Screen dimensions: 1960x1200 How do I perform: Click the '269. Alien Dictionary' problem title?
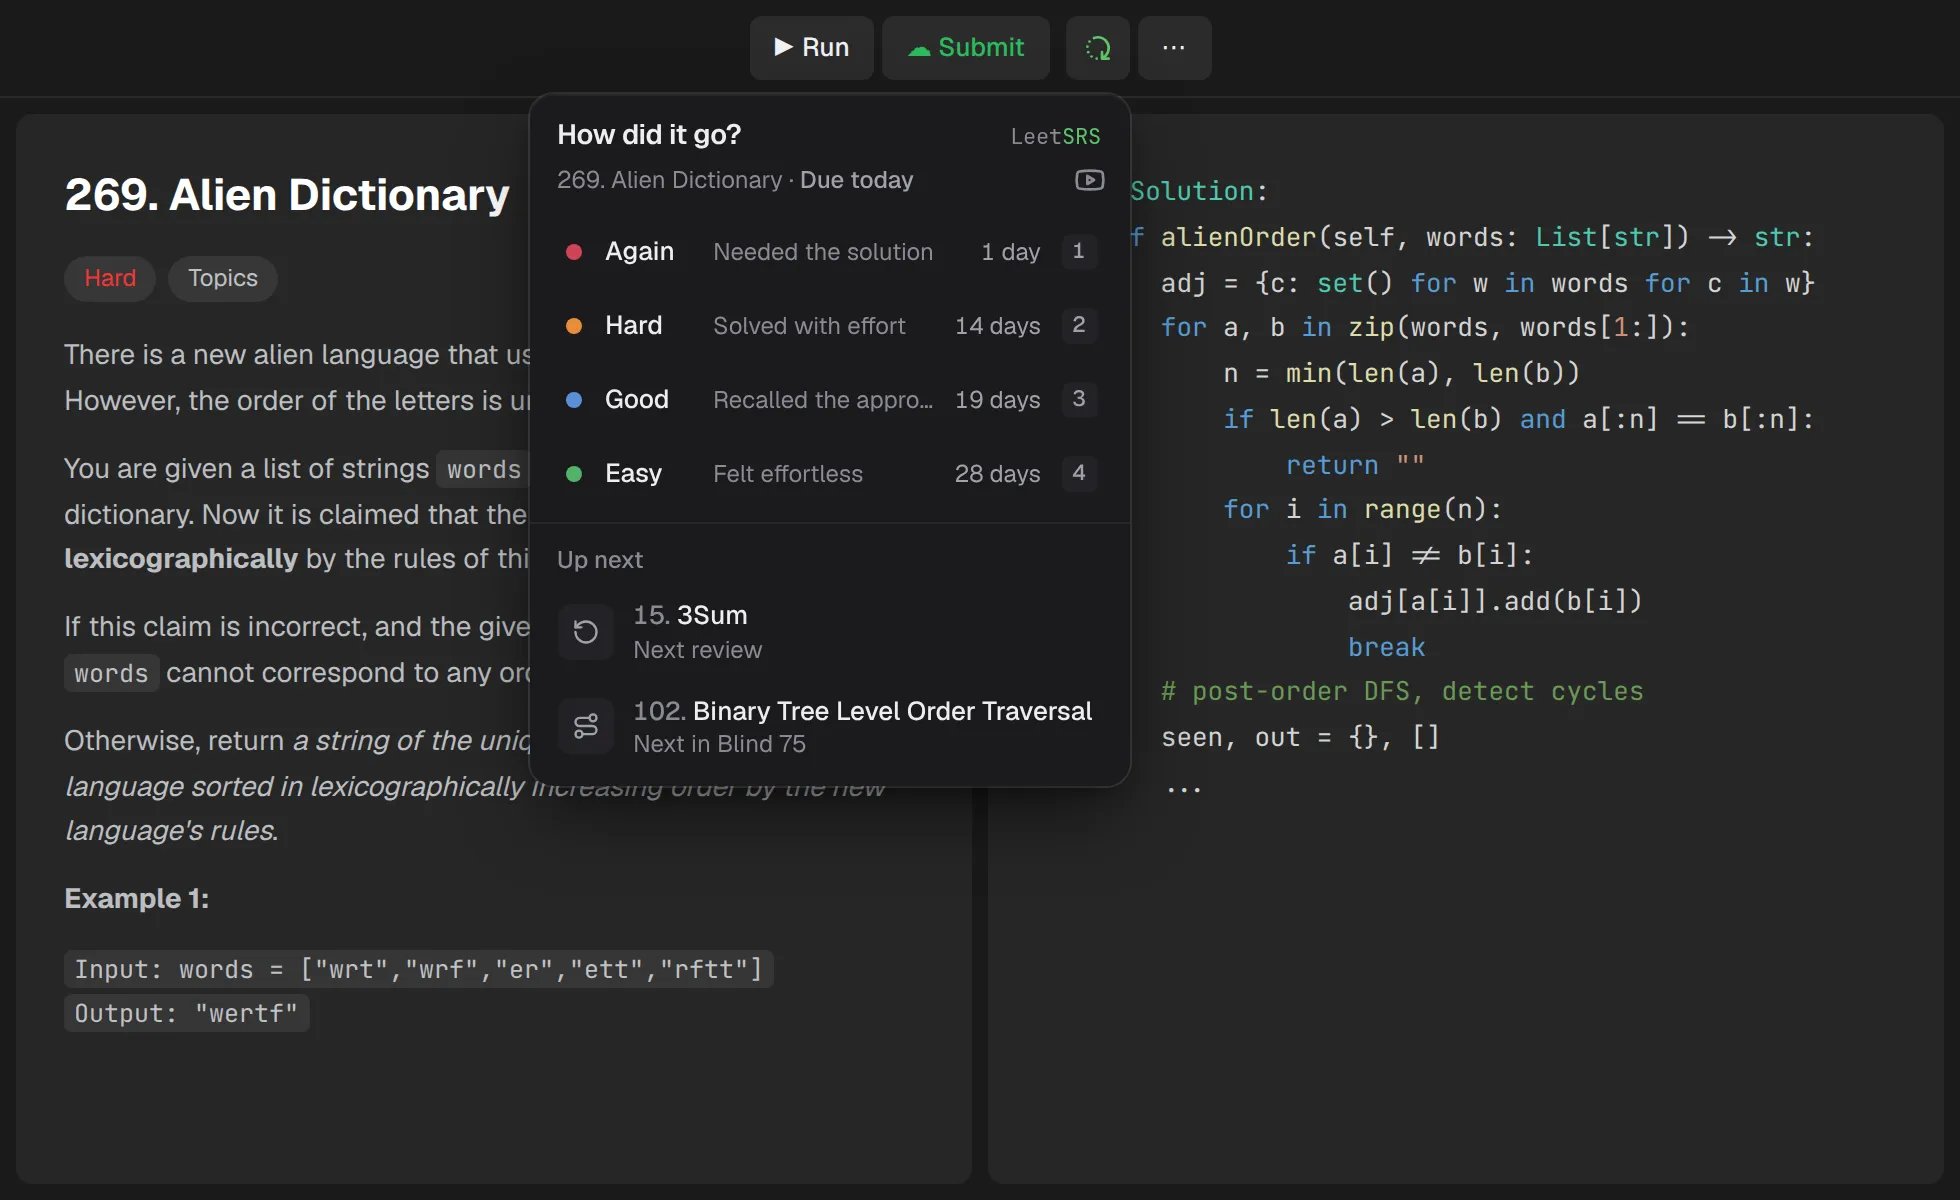(287, 194)
